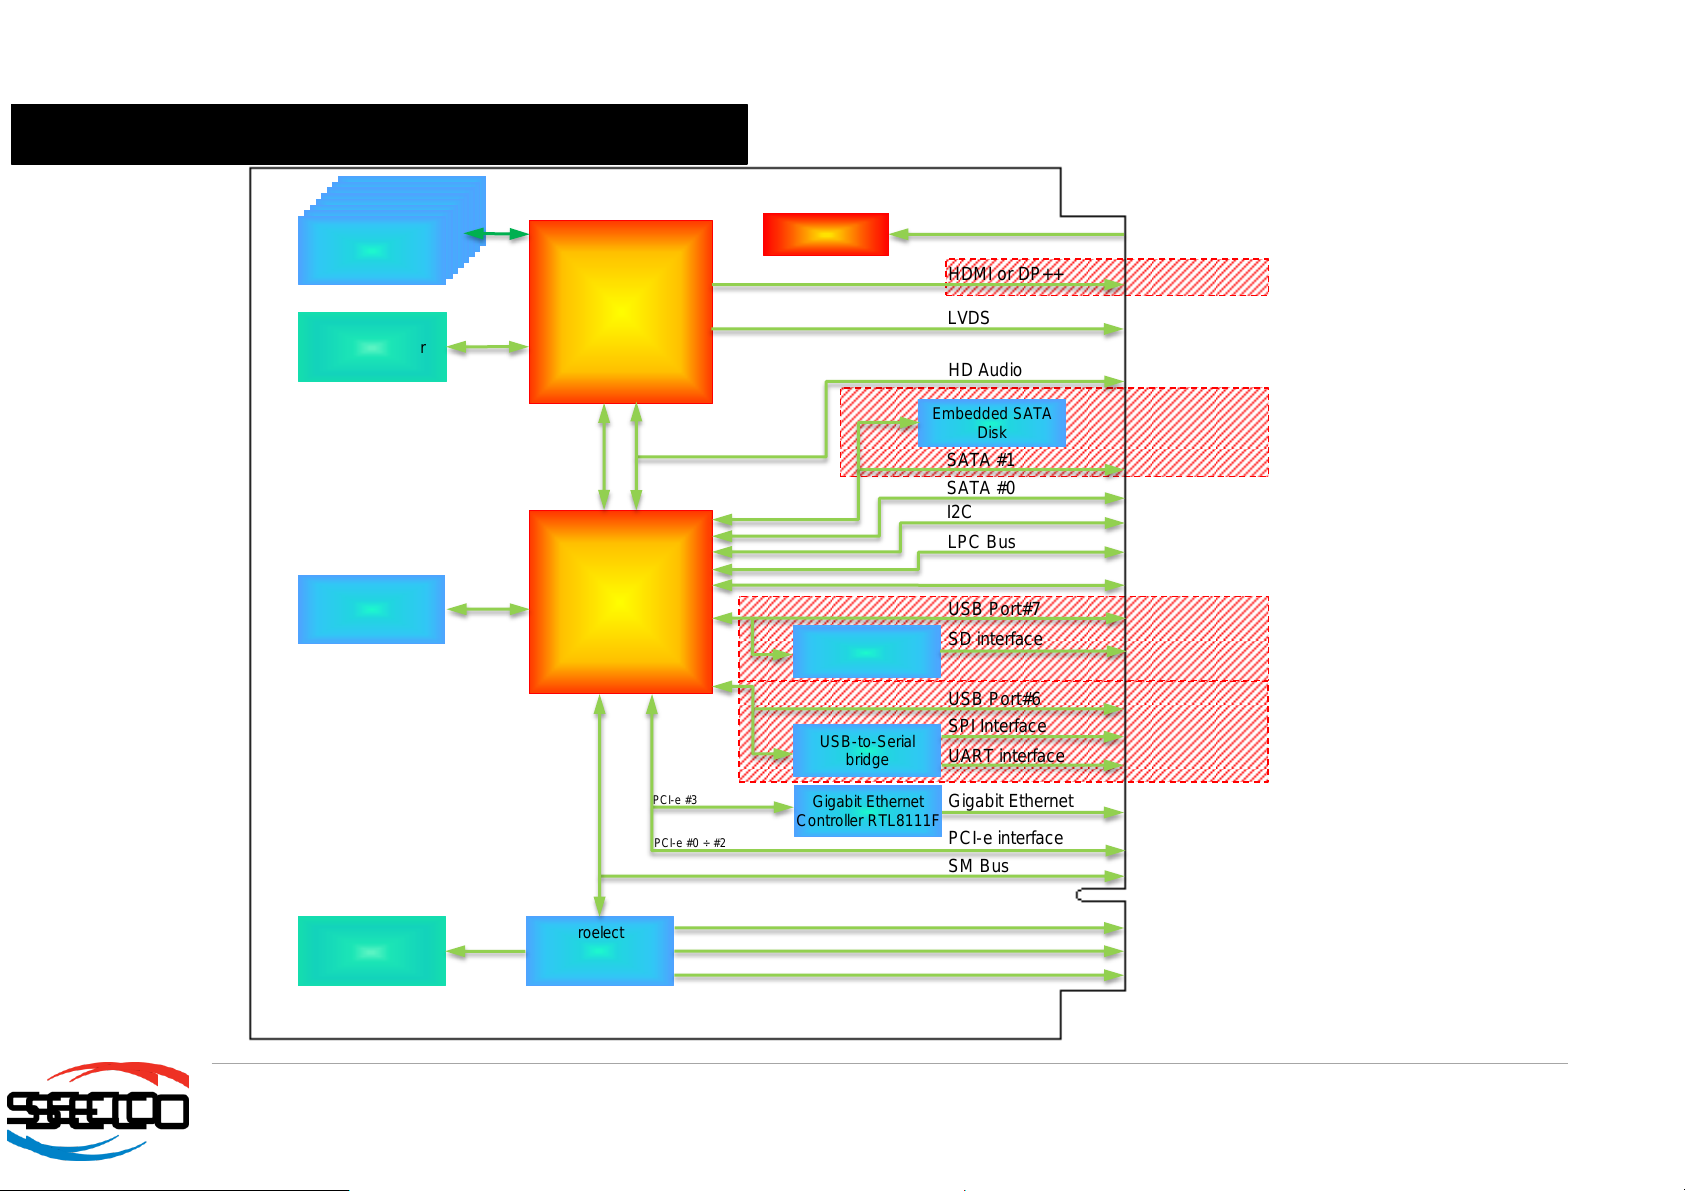
Task: Select the Gigabit Ethernet Controller RTL8111F block
Action: coord(867,810)
